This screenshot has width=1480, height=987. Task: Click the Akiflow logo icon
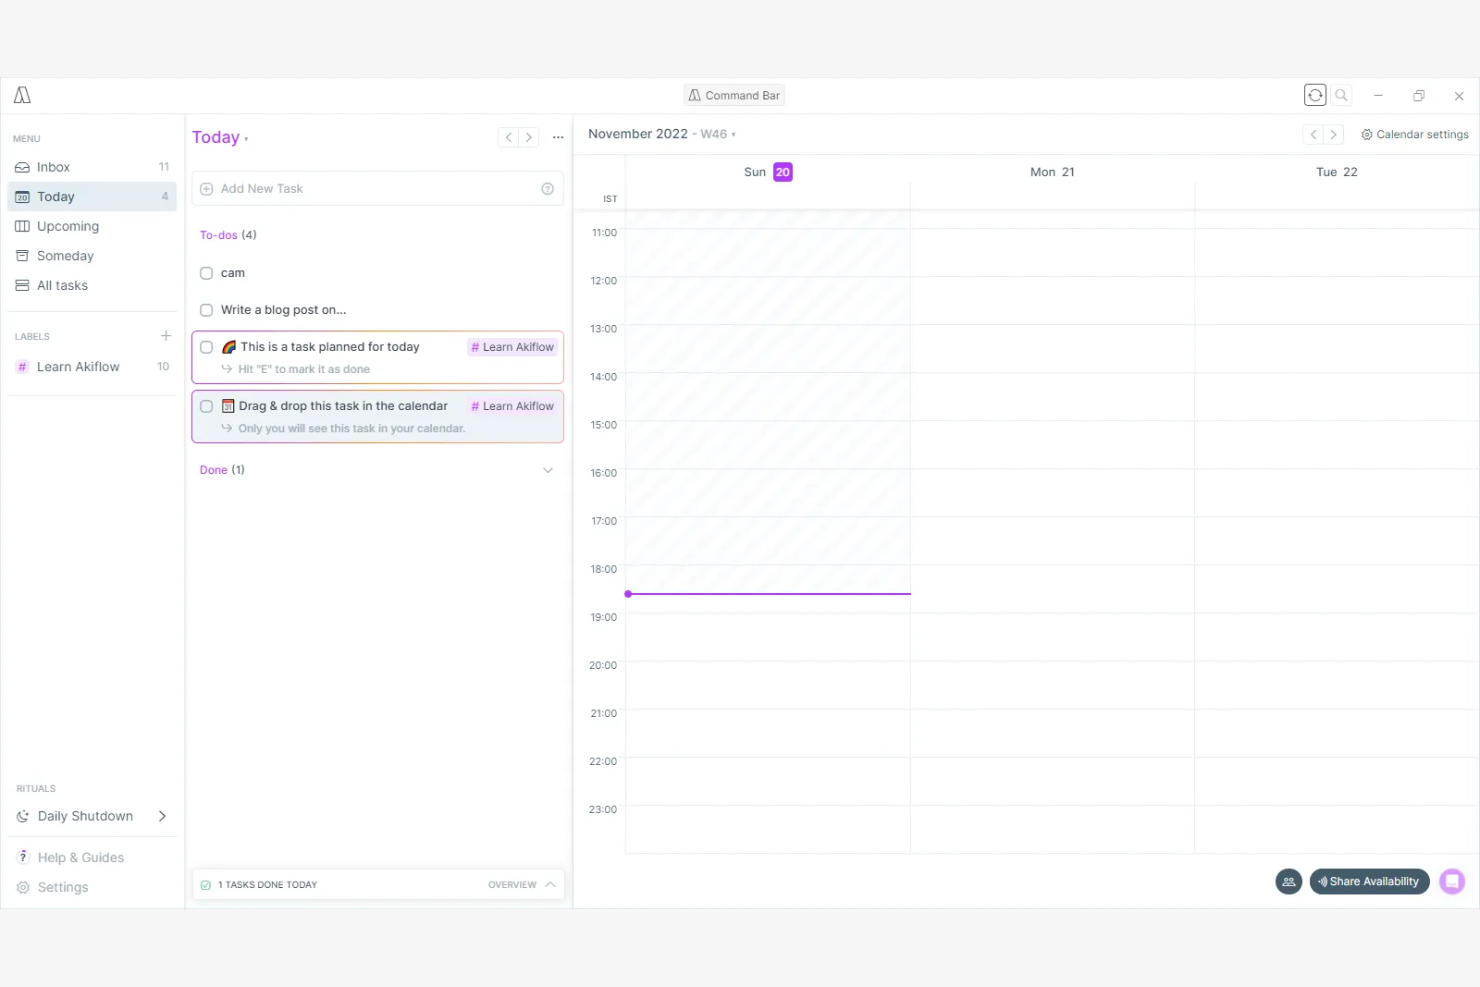tap(22, 95)
